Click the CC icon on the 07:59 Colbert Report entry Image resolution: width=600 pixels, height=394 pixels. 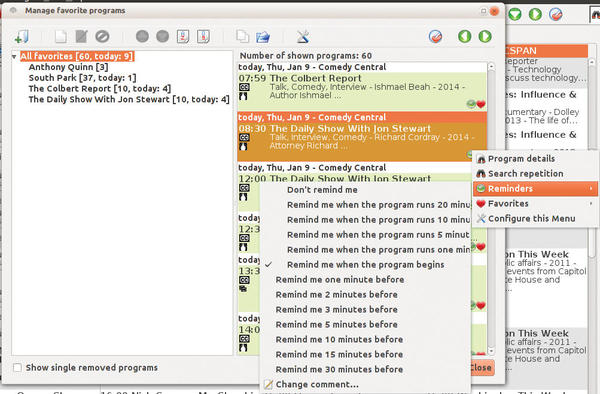point(244,87)
